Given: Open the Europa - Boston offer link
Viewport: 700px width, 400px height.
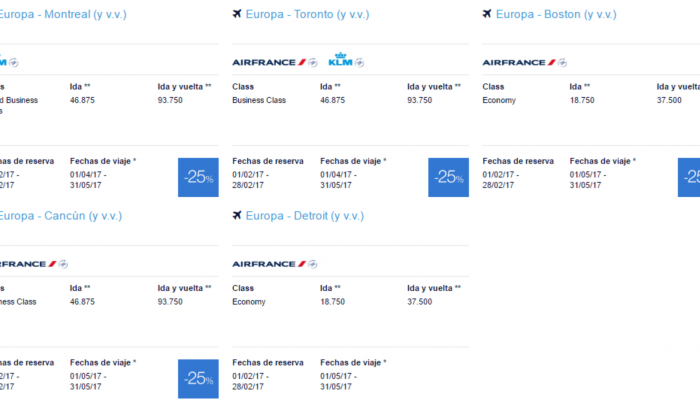Looking at the screenshot, I should click(x=556, y=14).
